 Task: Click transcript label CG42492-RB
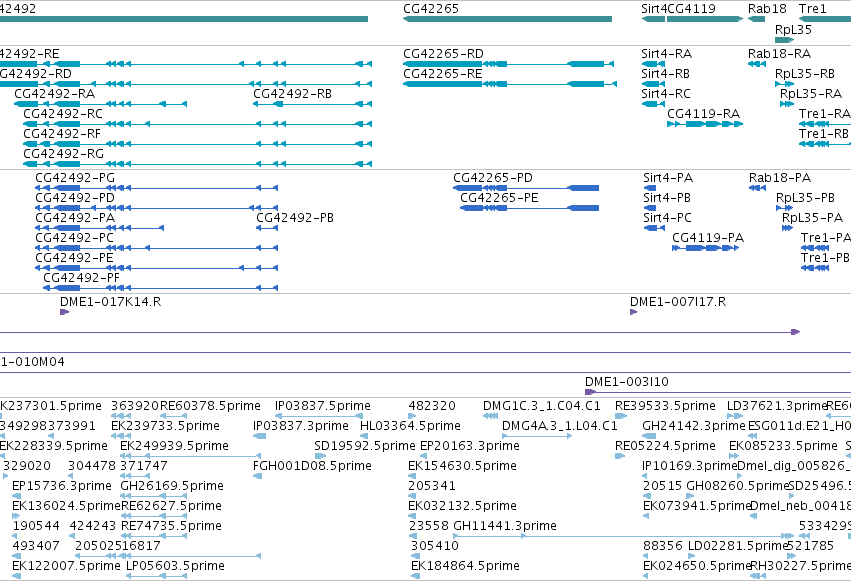tap(292, 94)
